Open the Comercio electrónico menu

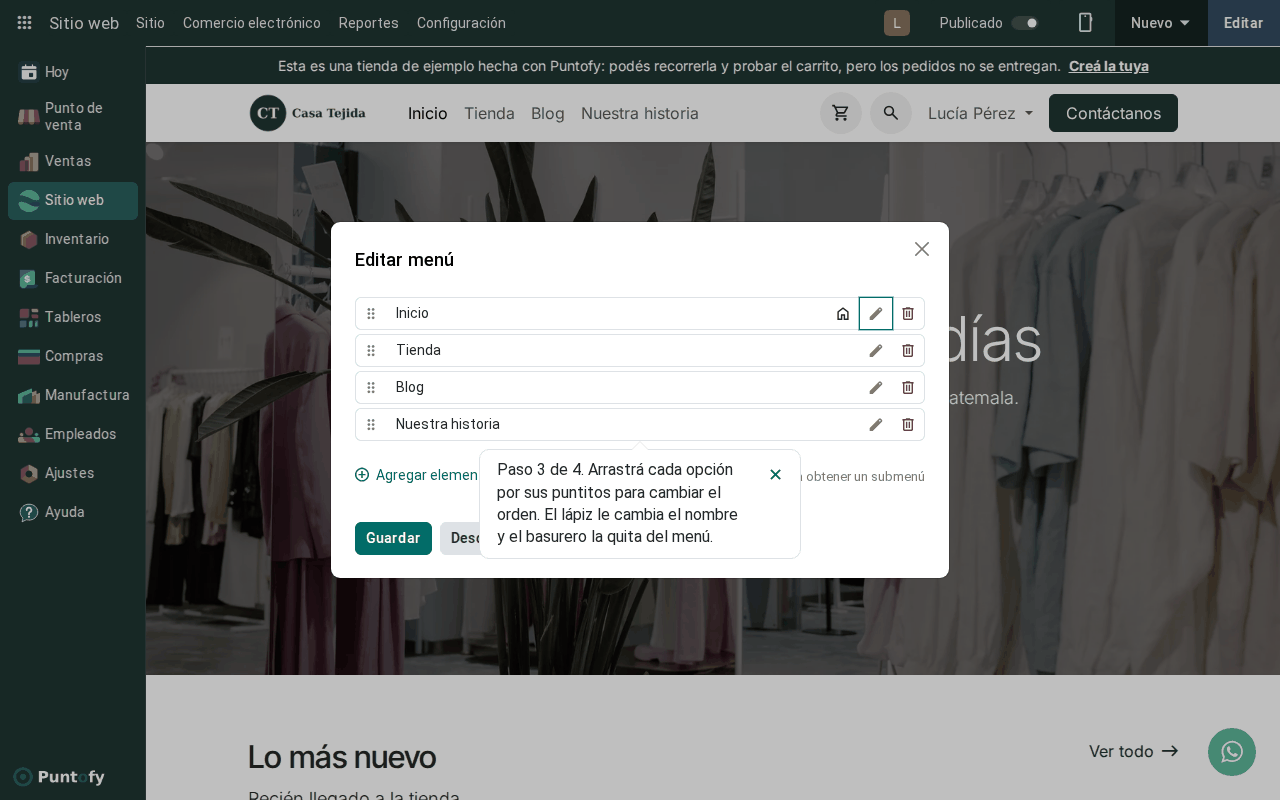click(252, 23)
